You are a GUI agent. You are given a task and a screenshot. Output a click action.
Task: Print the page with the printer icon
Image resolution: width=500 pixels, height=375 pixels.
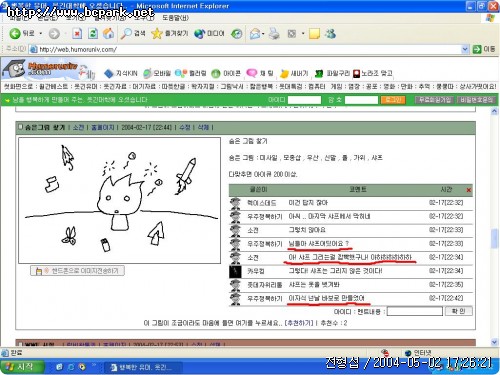tap(274, 33)
